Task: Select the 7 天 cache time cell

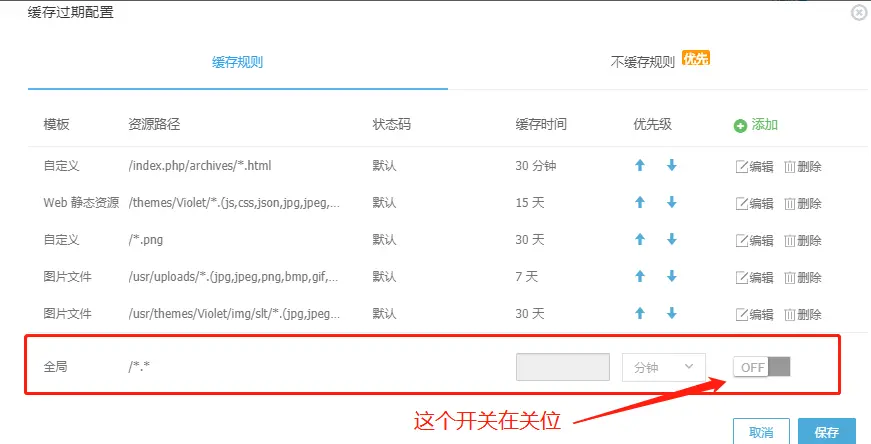Action: click(527, 276)
